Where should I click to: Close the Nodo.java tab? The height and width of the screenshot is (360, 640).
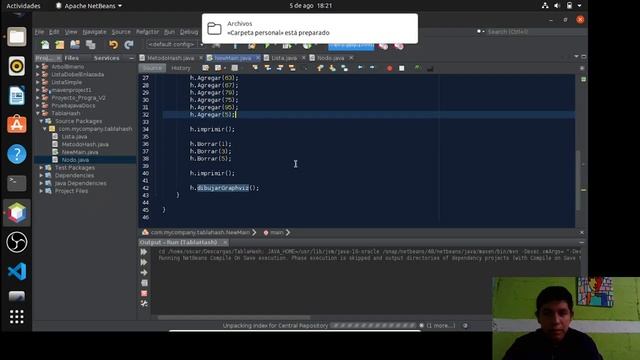pyautogui.click(x=351, y=58)
